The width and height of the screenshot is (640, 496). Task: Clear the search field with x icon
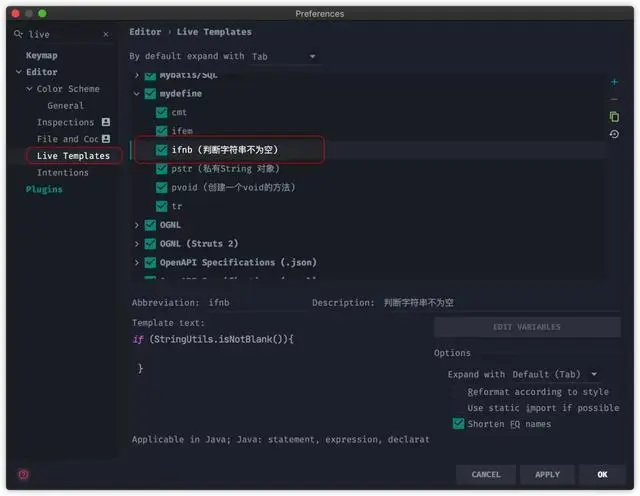106,35
